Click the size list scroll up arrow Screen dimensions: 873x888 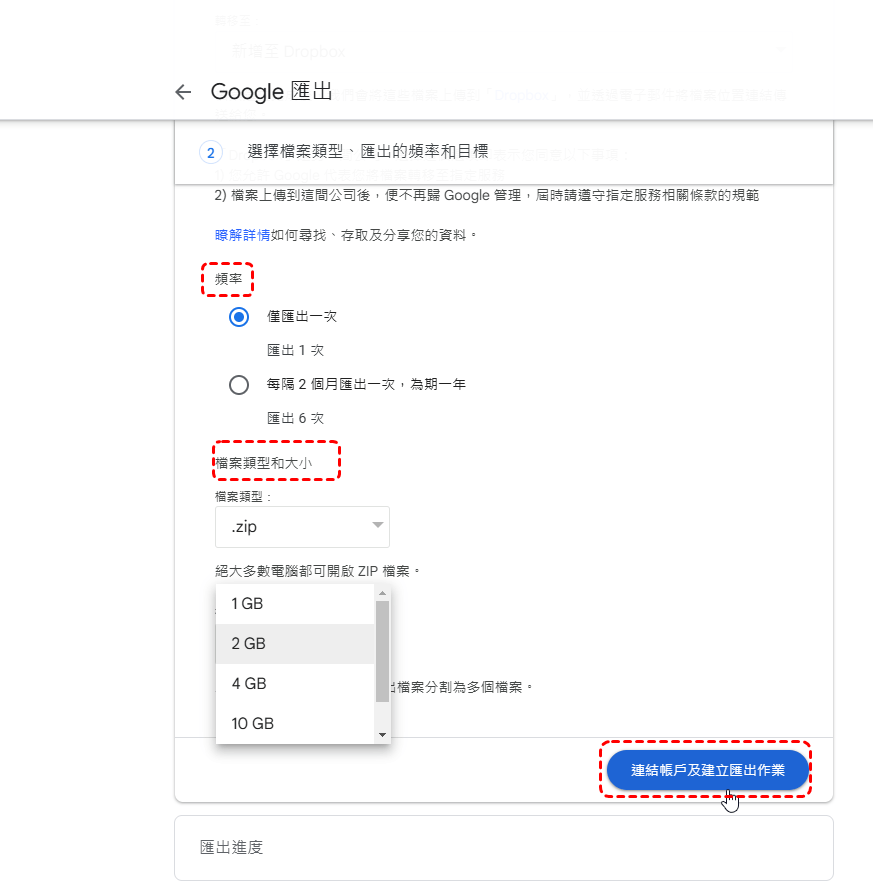point(383,593)
